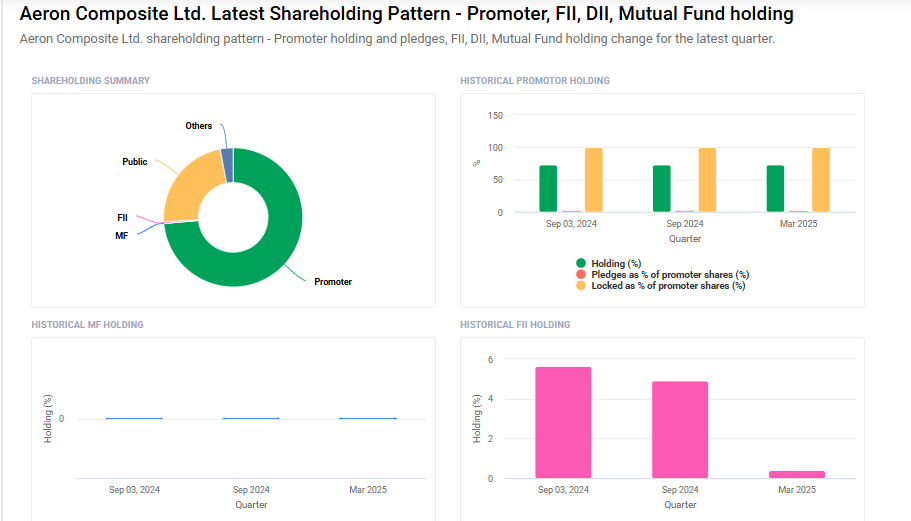Click the Promoter label on donut chart
The height and width of the screenshot is (521, 911).
pyautogui.click(x=333, y=282)
